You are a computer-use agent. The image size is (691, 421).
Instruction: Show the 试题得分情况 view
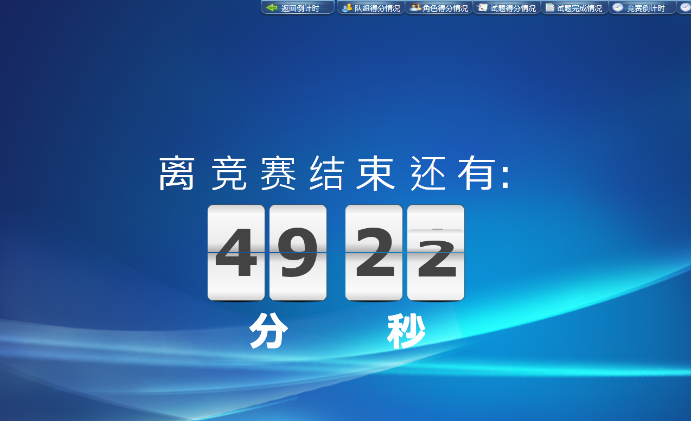pos(513,8)
